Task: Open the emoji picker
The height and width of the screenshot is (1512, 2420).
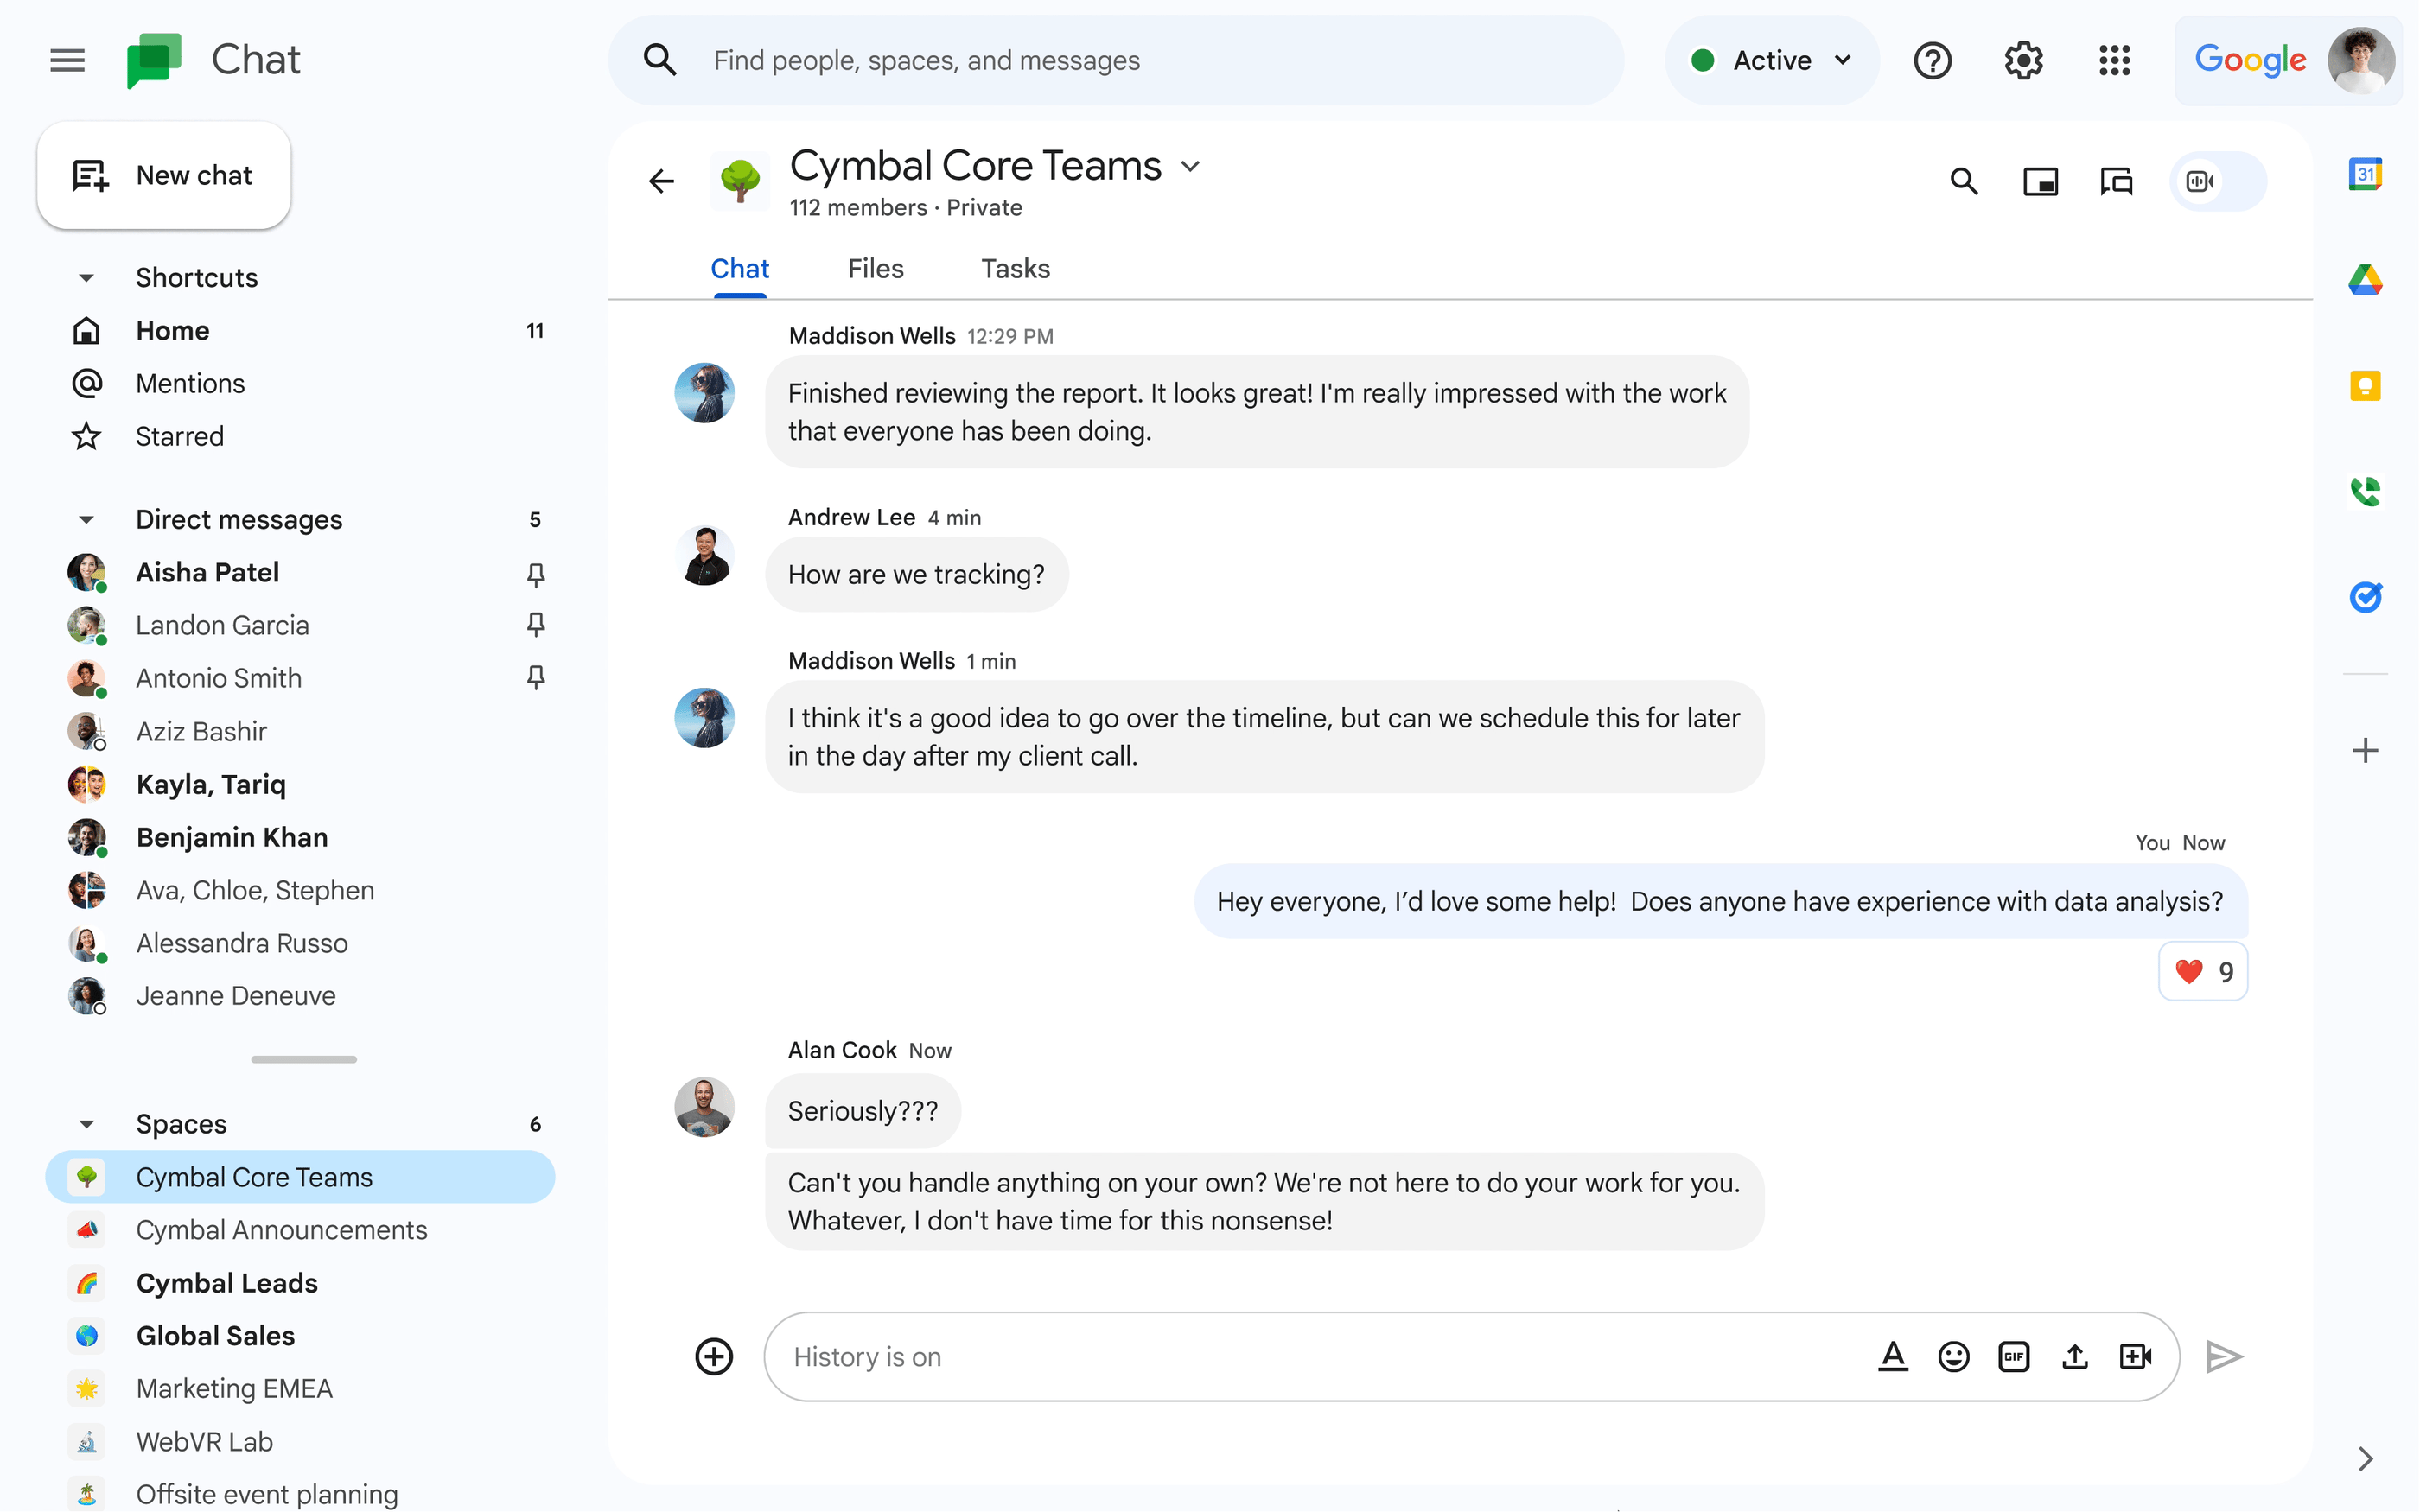Action: point(1954,1356)
